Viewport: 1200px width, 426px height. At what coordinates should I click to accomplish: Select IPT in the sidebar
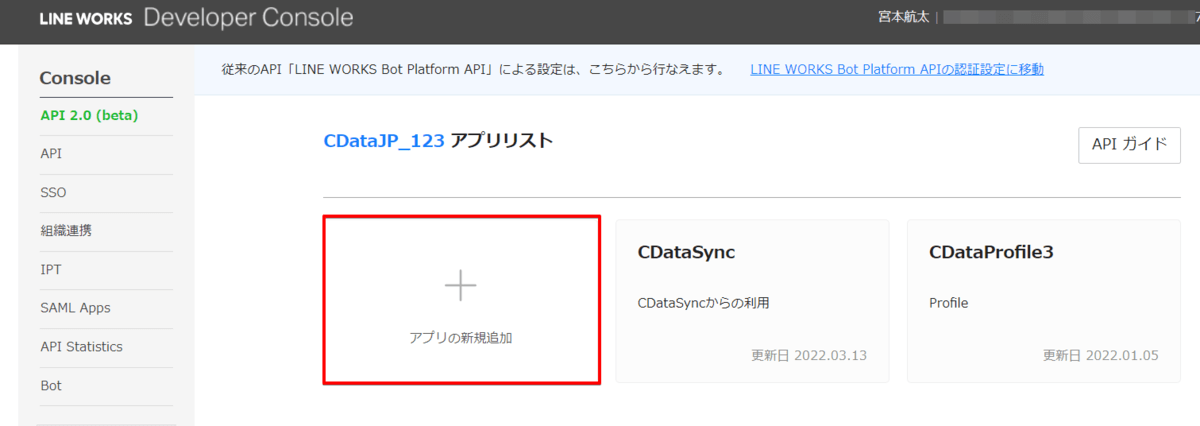[51, 269]
